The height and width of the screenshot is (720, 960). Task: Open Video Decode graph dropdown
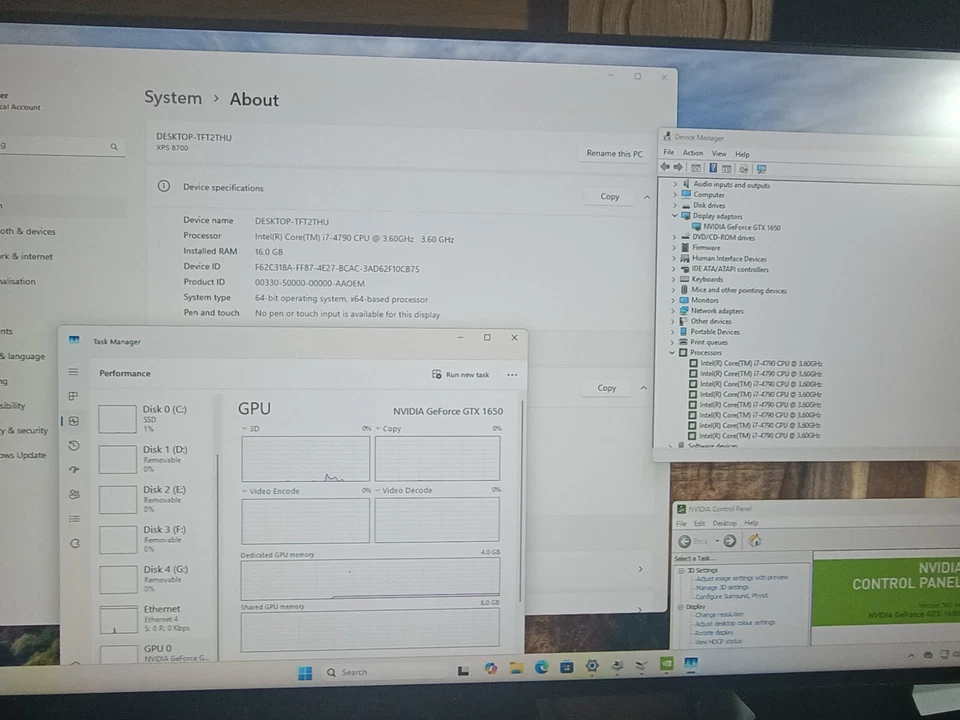378,490
